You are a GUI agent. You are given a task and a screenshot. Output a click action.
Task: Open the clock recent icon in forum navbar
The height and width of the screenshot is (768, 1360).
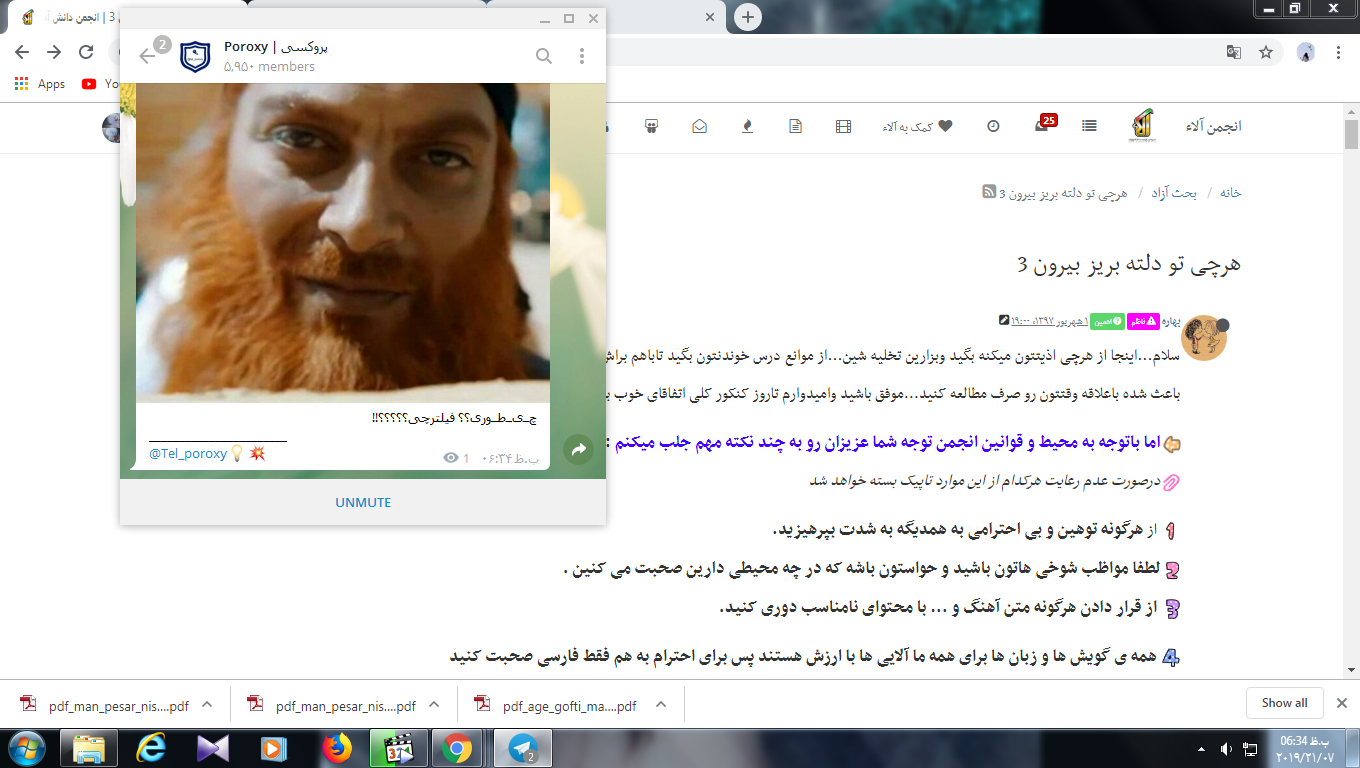click(993, 126)
